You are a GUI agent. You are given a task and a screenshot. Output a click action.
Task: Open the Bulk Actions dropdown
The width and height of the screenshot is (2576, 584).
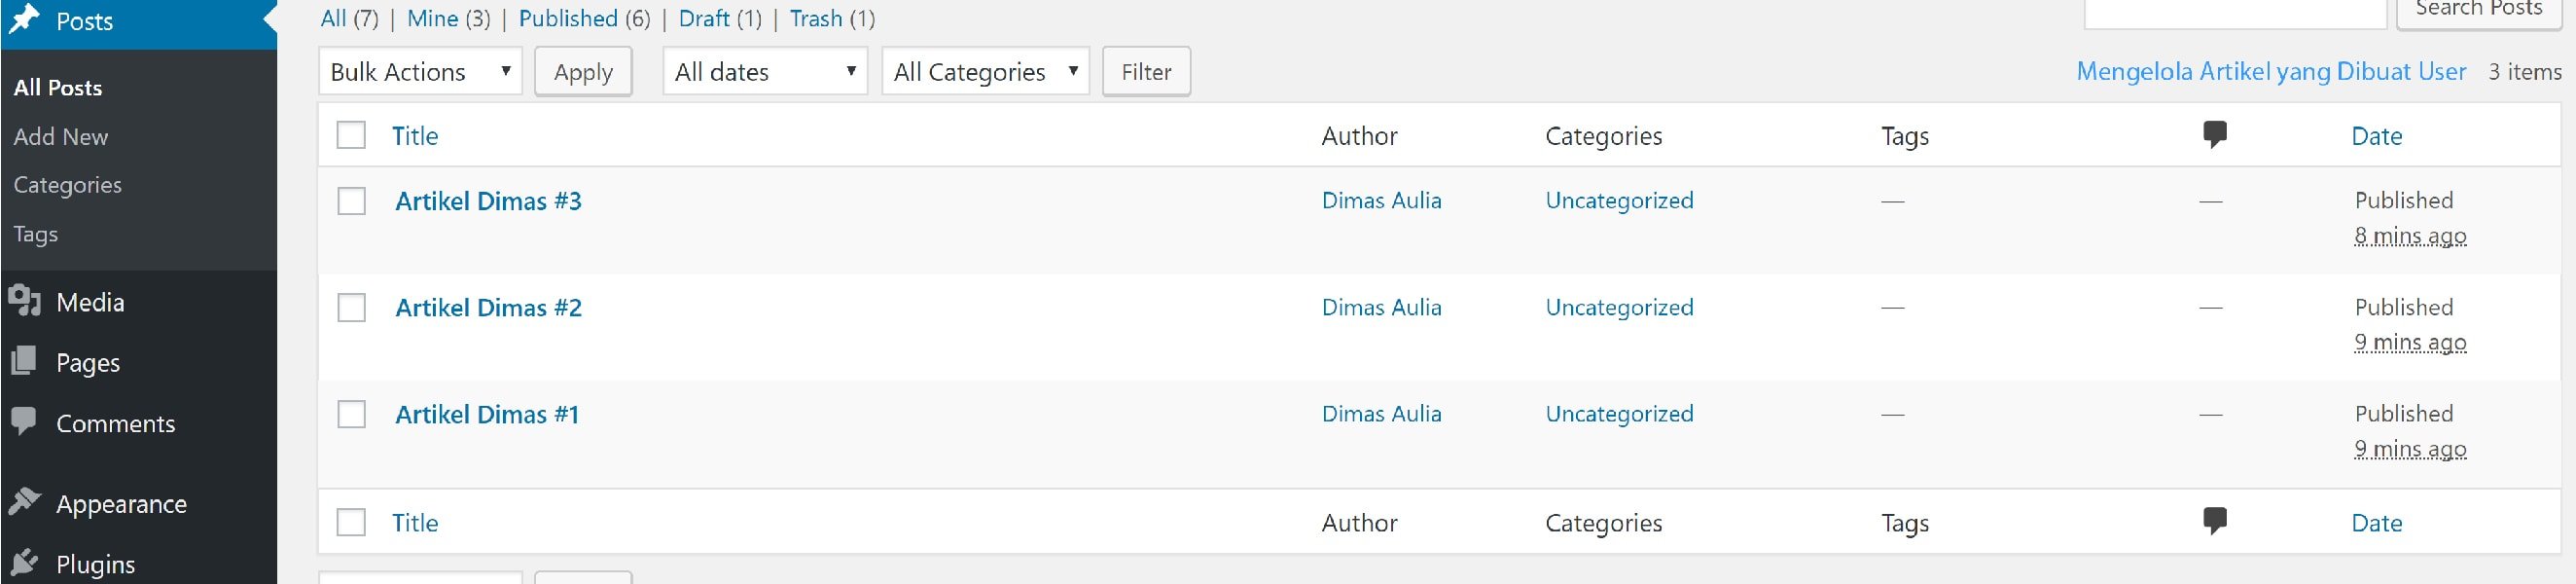(420, 72)
